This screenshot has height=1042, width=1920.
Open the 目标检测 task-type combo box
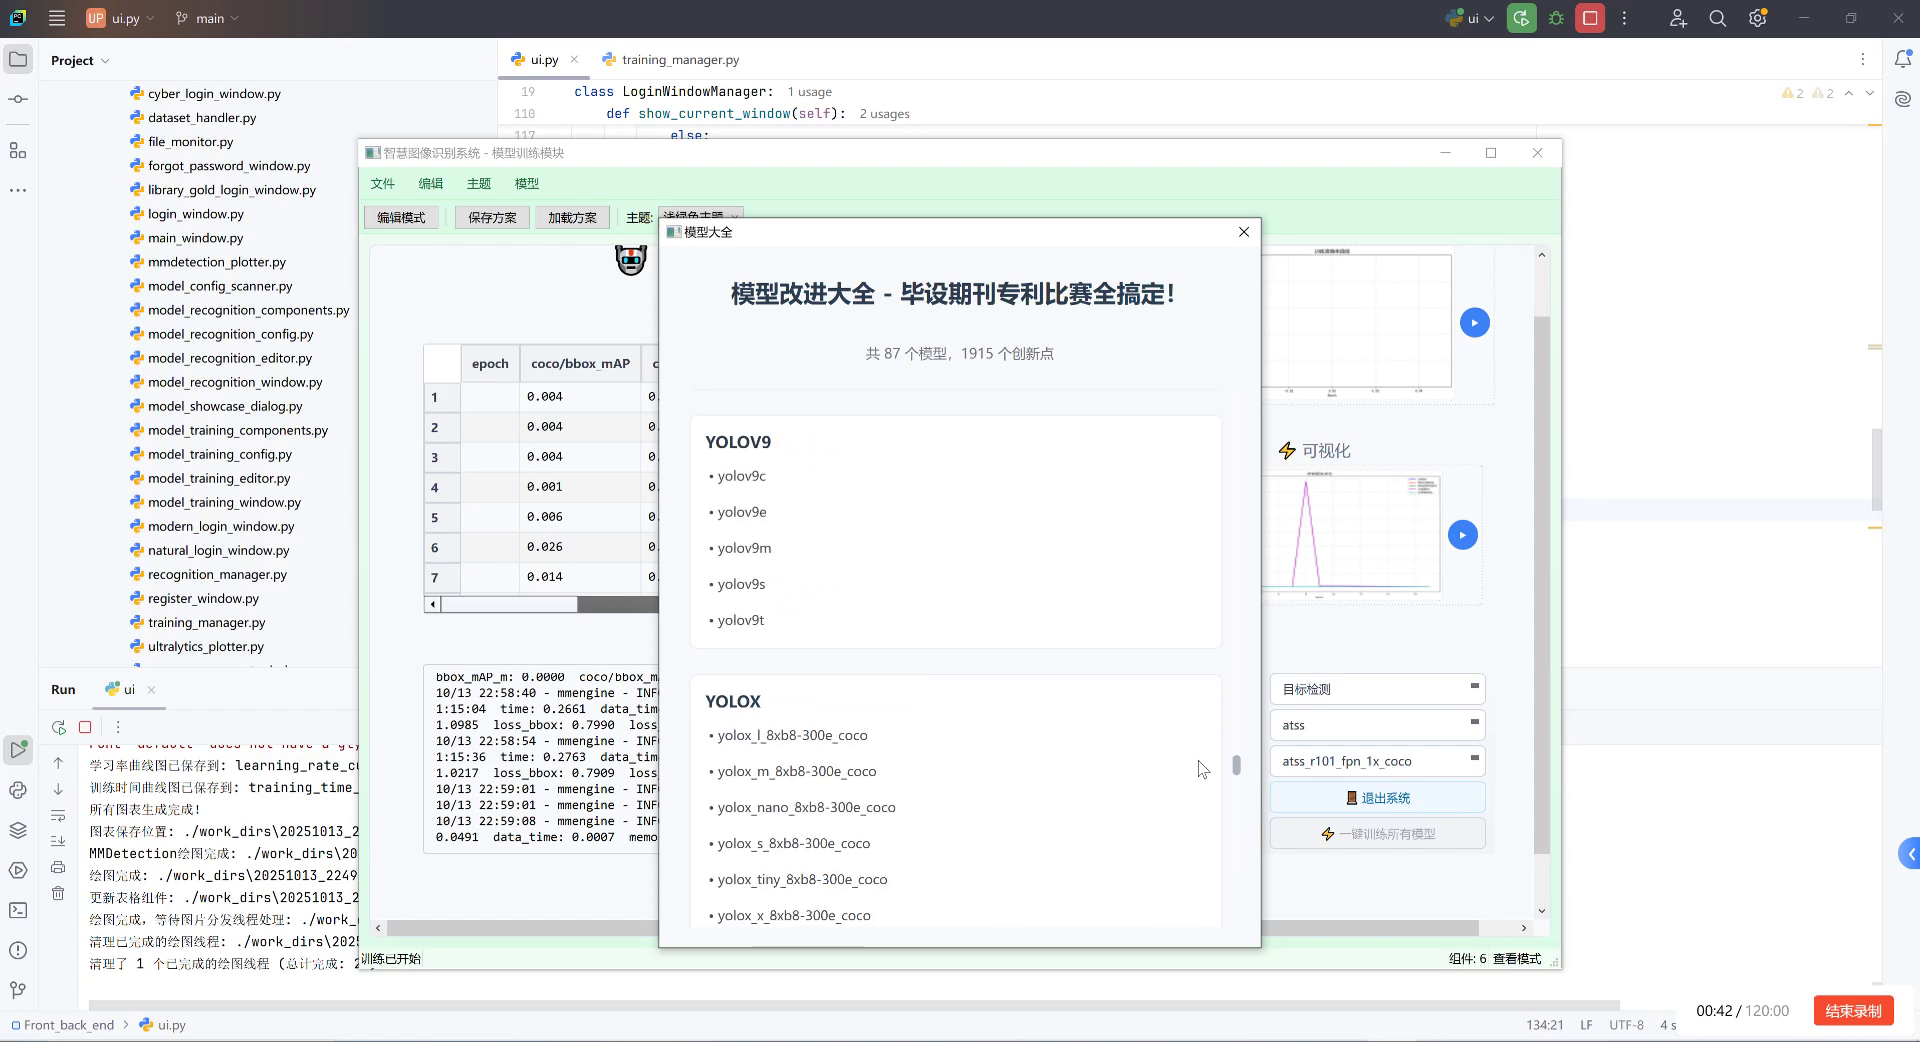(x=1377, y=689)
